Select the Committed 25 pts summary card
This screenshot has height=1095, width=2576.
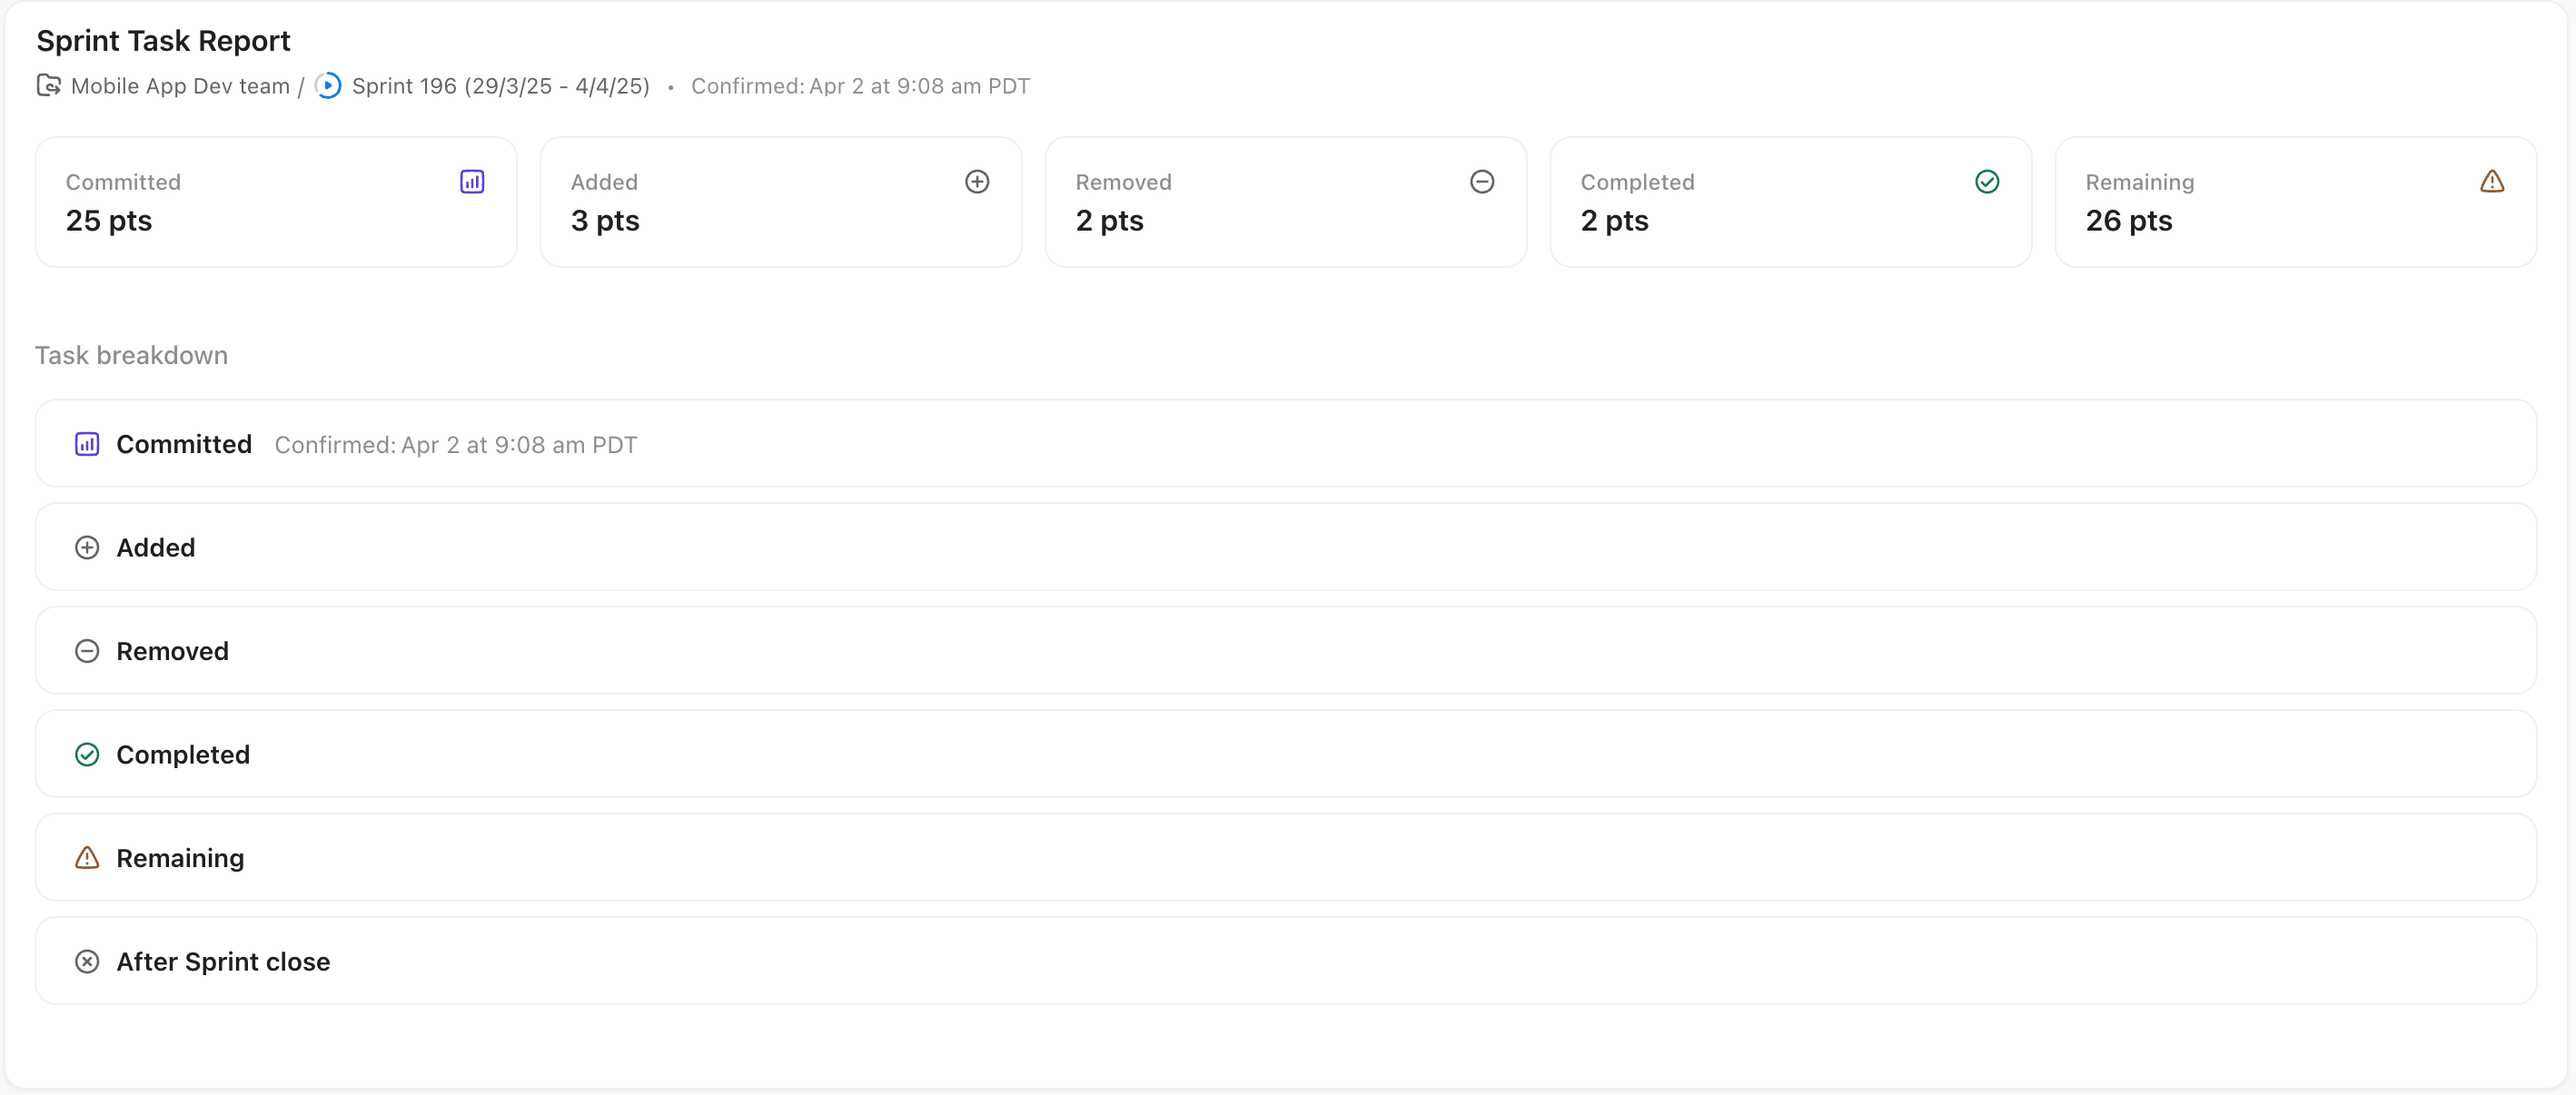coord(275,202)
